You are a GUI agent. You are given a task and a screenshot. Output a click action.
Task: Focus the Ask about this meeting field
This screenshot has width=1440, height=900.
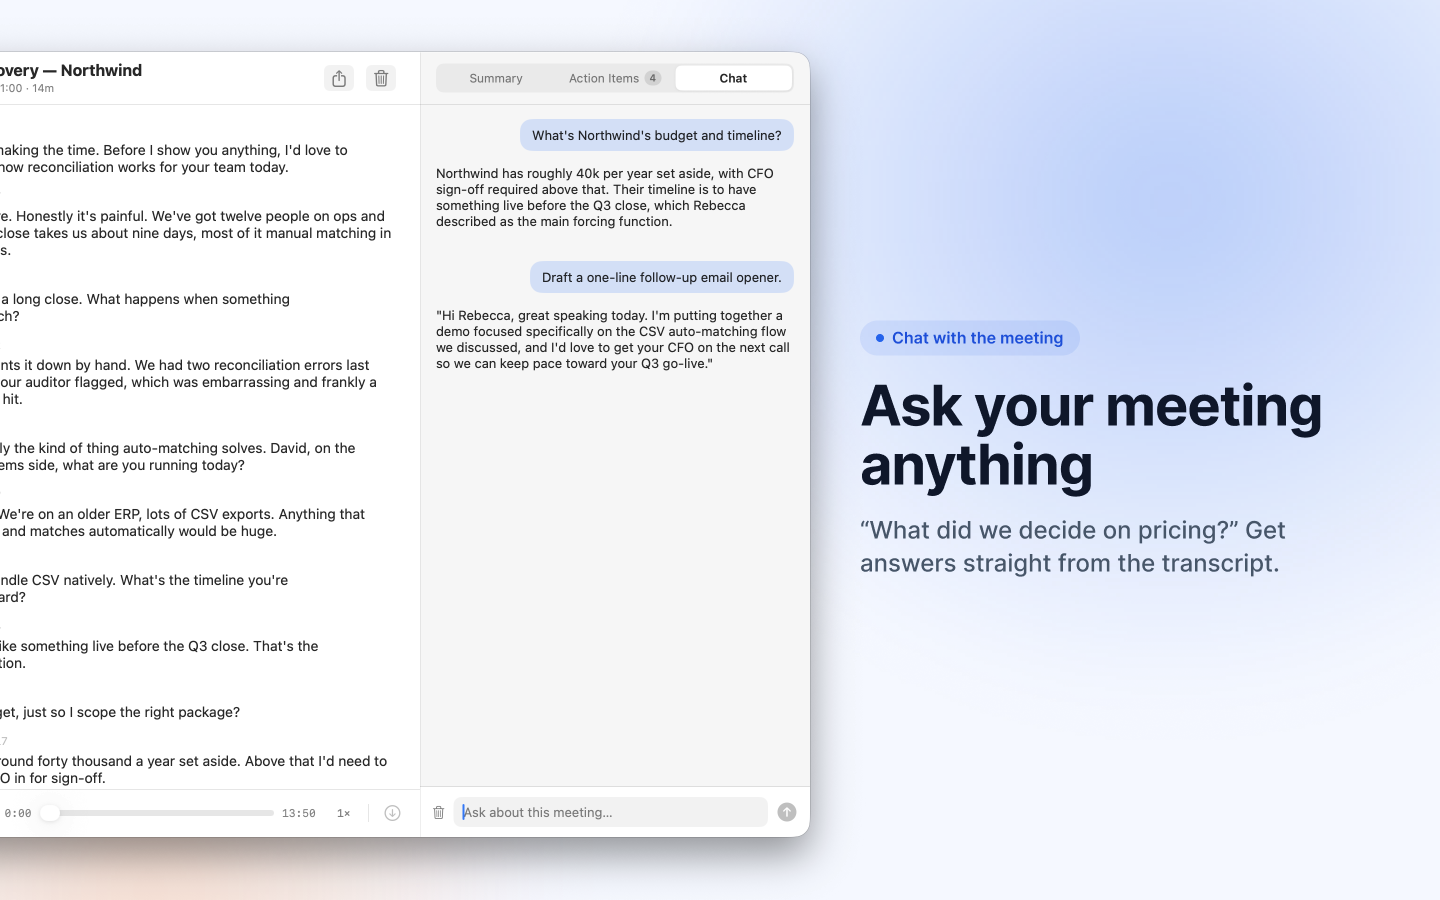pos(610,812)
